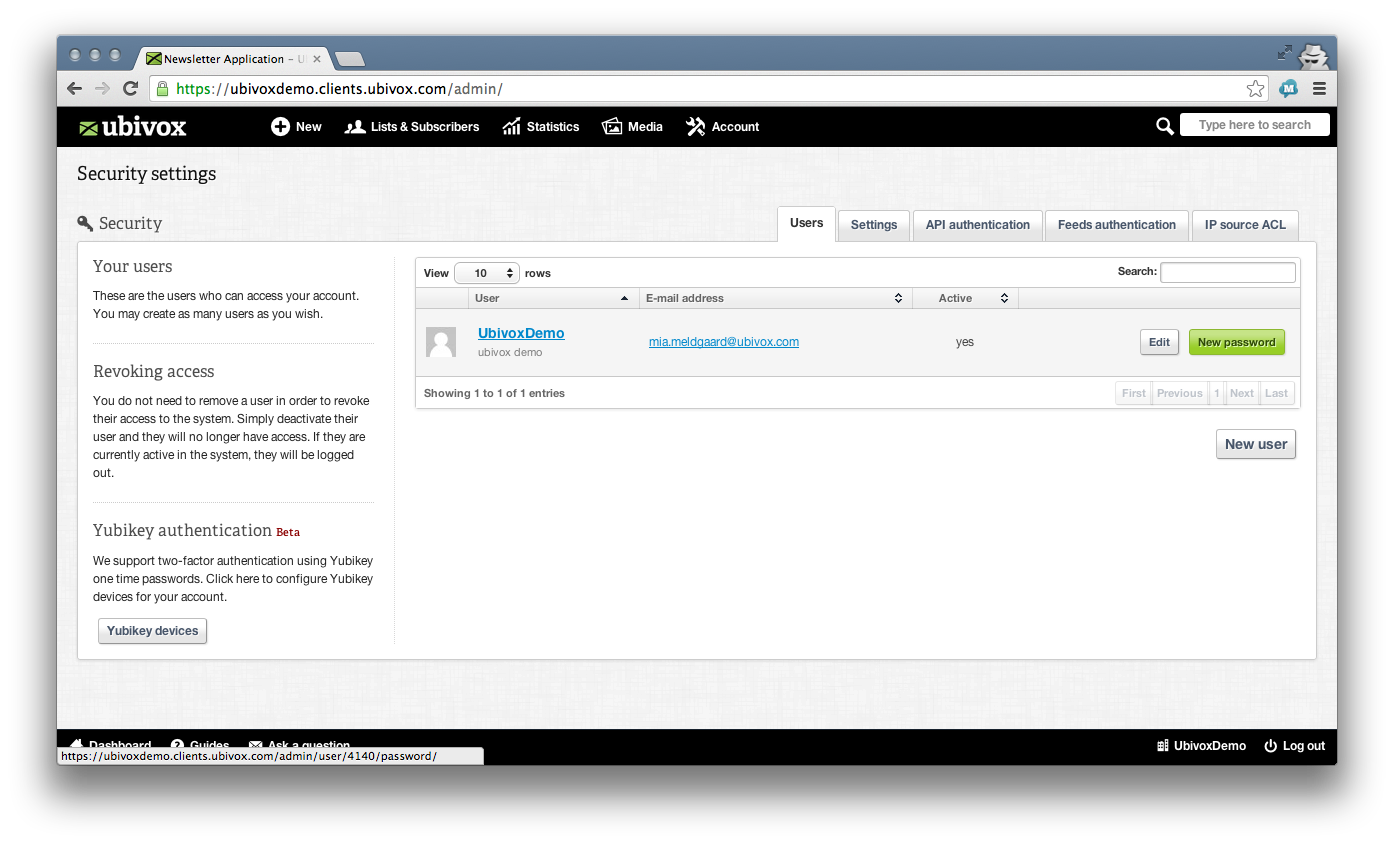Click the green padlock icon
The image size is (1394, 844).
(162, 88)
